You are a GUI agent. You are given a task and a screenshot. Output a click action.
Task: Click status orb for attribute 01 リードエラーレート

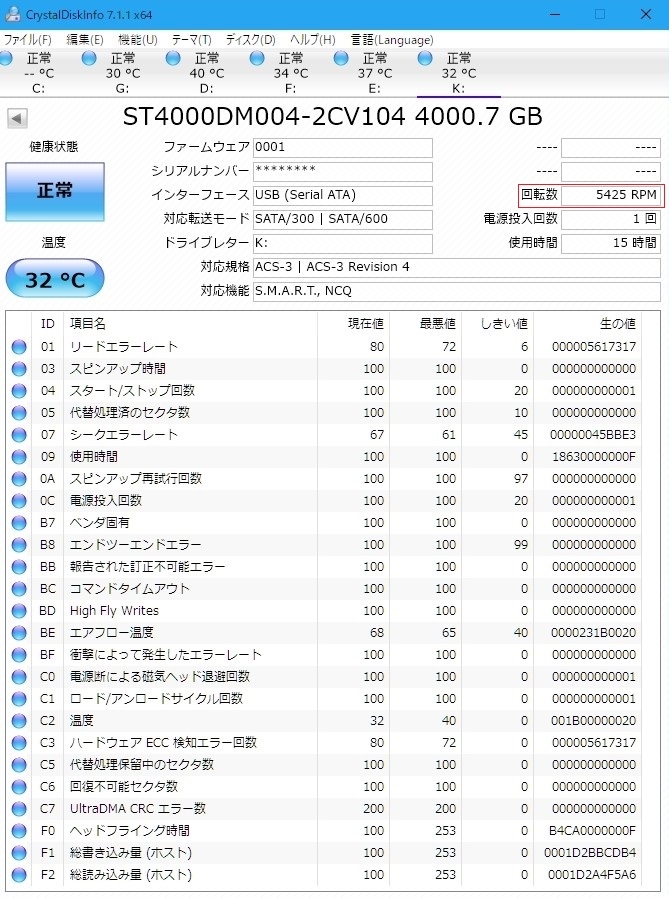pyautogui.click(x=19, y=347)
